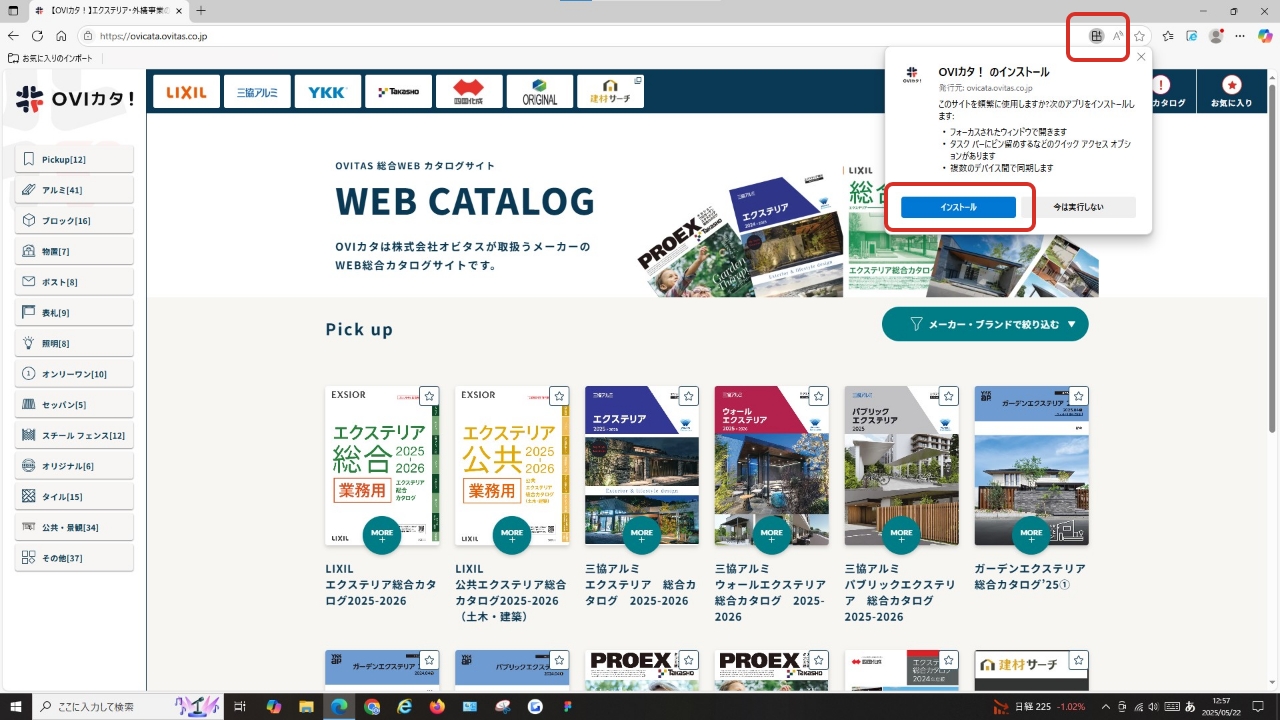
Task: Select 物置[7] category in sidebar
Action: 74,251
